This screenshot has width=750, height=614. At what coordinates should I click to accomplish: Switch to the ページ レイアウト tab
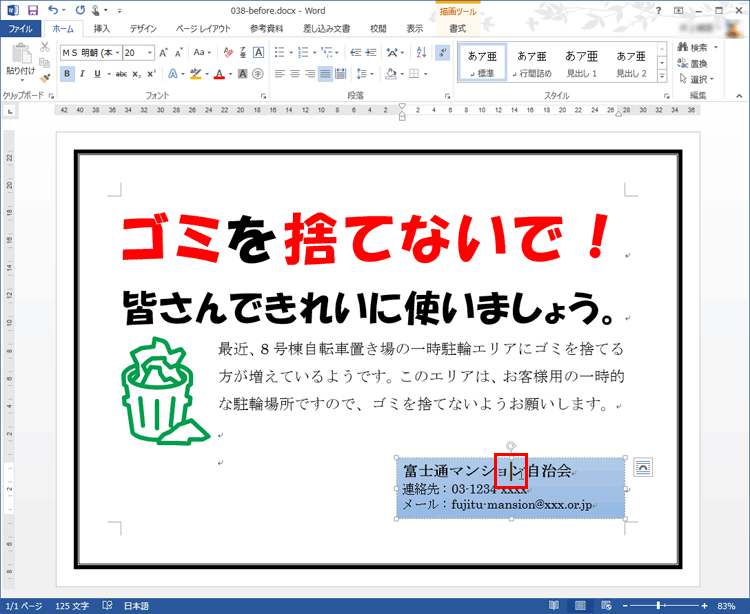(203, 29)
